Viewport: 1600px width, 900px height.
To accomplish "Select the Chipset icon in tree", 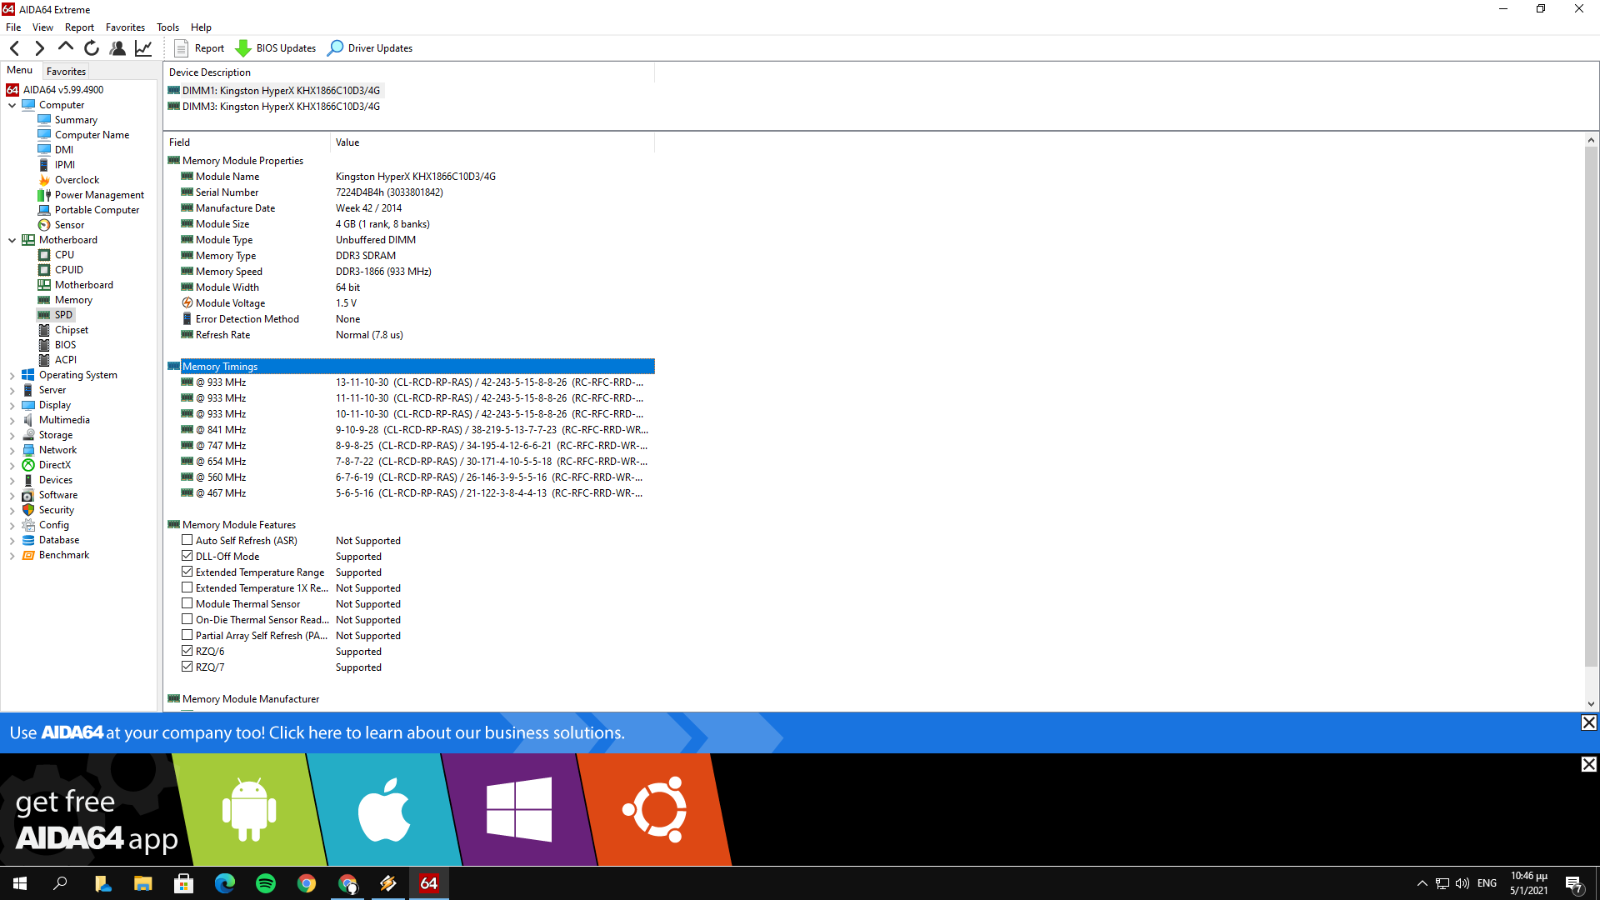I will pyautogui.click(x=44, y=330).
